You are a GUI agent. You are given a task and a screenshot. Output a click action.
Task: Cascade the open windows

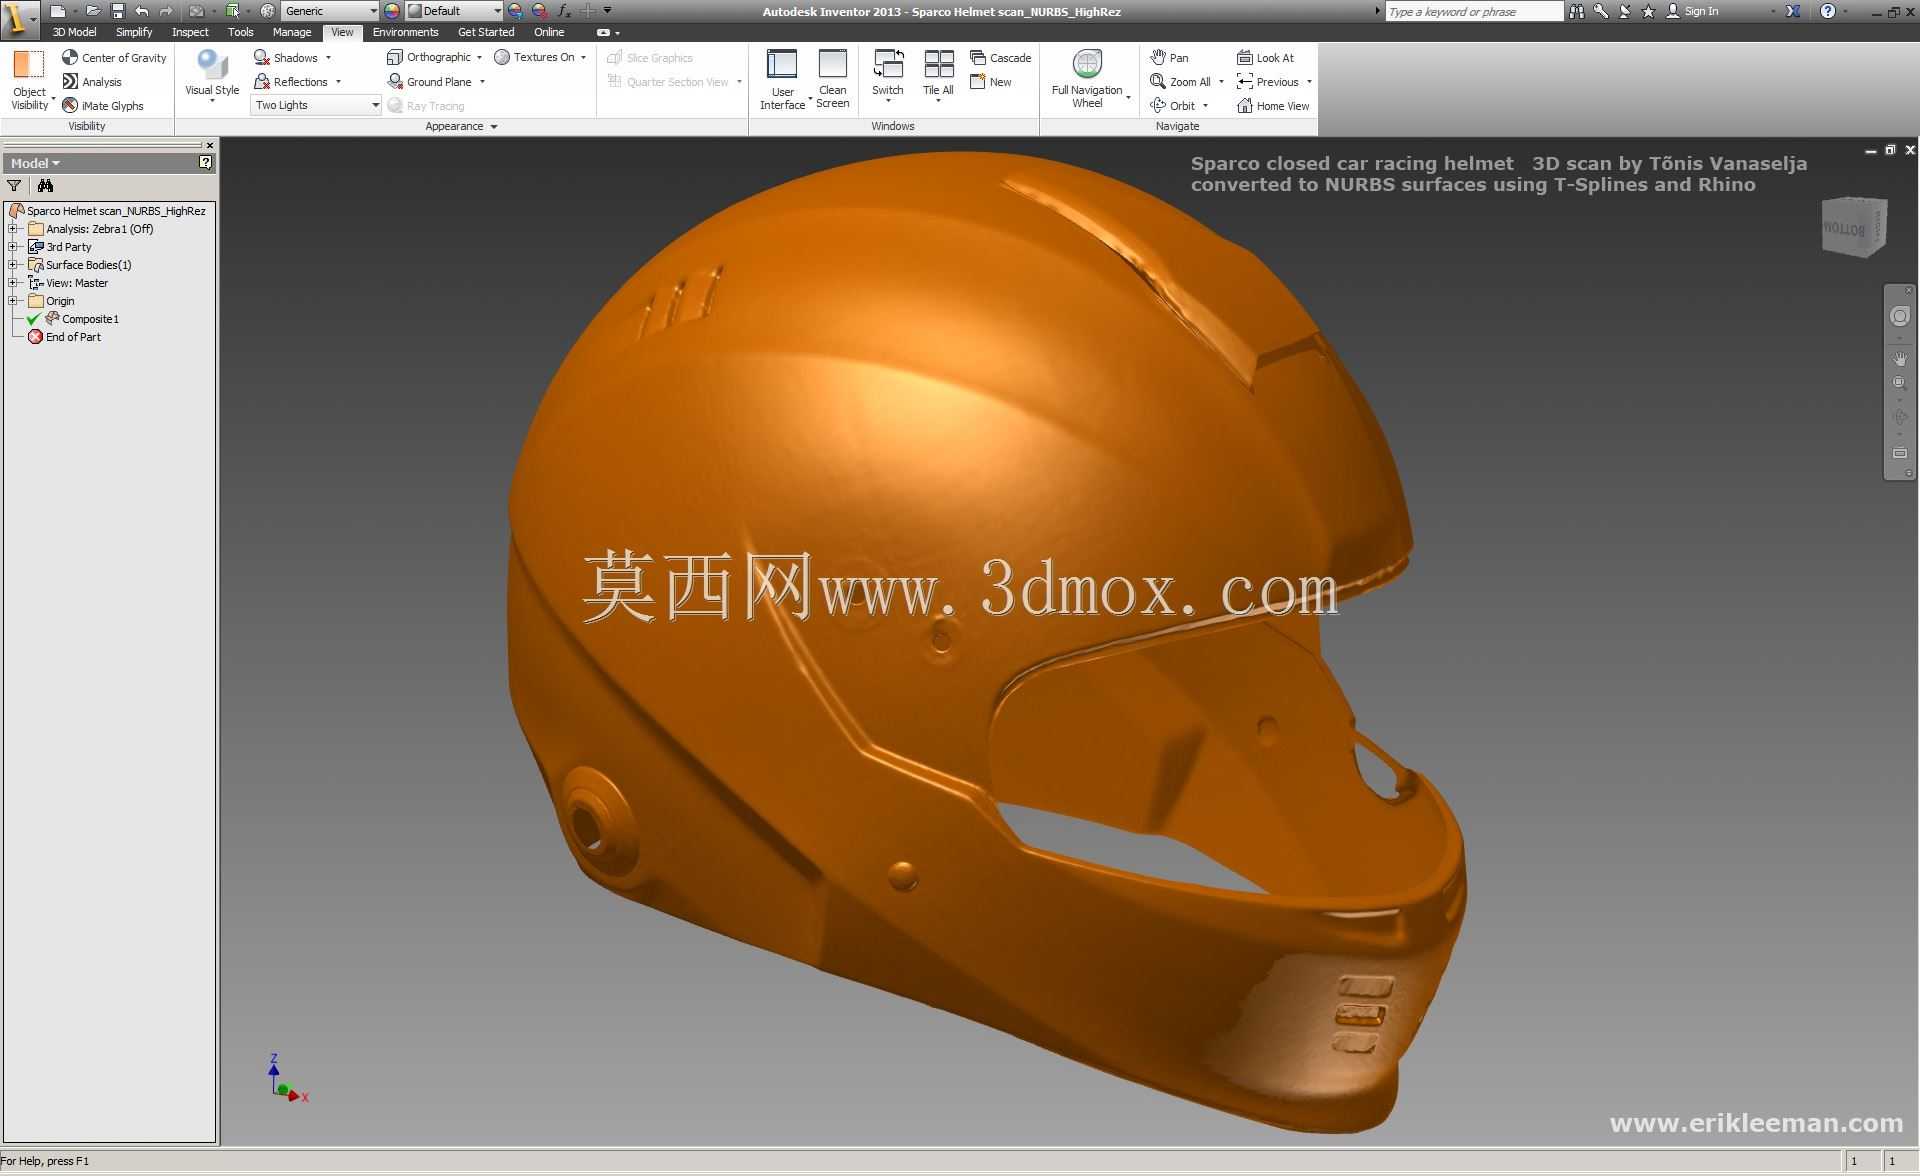(x=1000, y=58)
